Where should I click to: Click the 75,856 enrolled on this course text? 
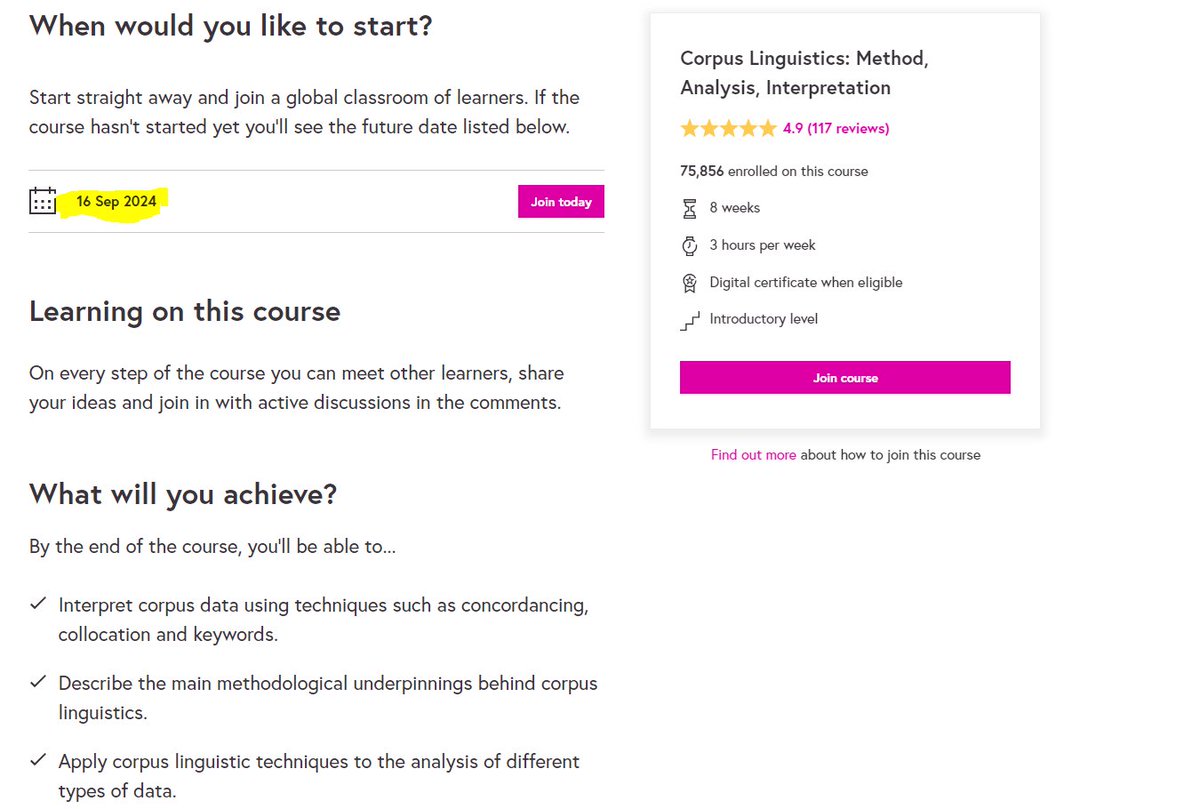(774, 171)
